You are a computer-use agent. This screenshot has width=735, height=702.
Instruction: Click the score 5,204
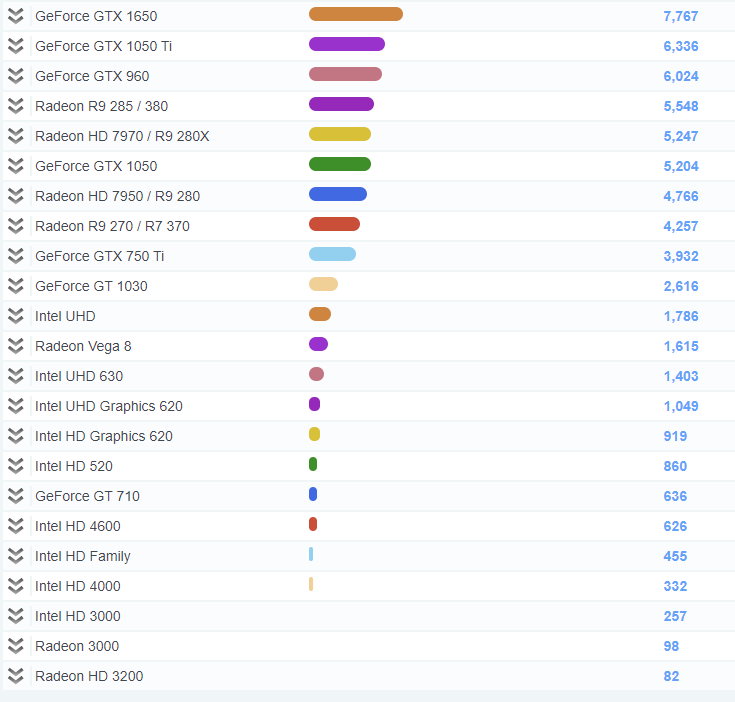[x=681, y=166]
